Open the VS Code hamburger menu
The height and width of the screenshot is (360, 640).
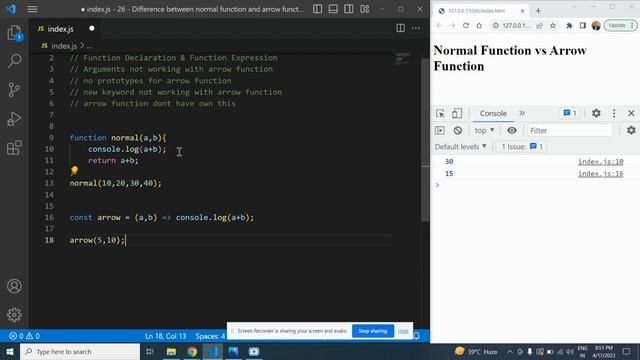click(32, 9)
